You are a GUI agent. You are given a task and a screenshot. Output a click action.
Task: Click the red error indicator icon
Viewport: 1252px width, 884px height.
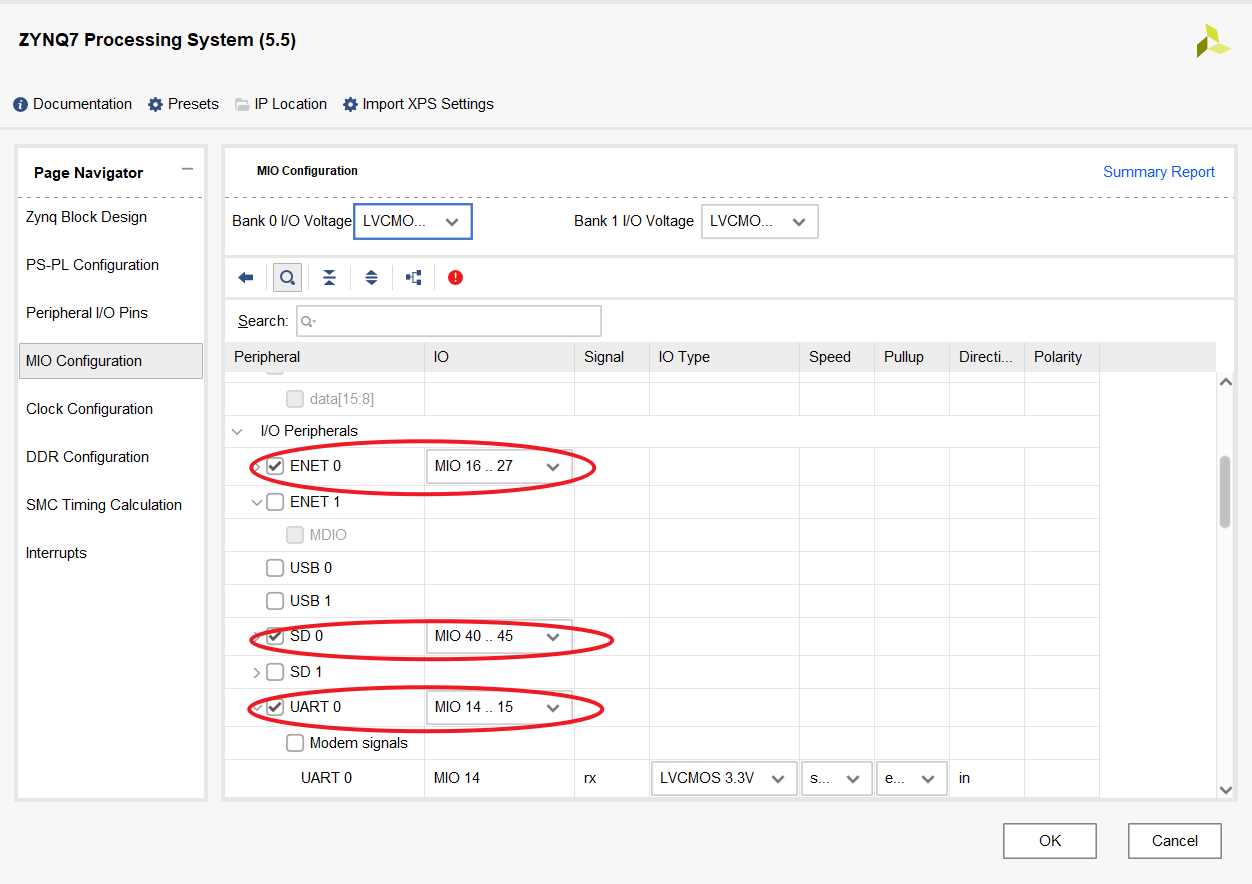coord(456,278)
